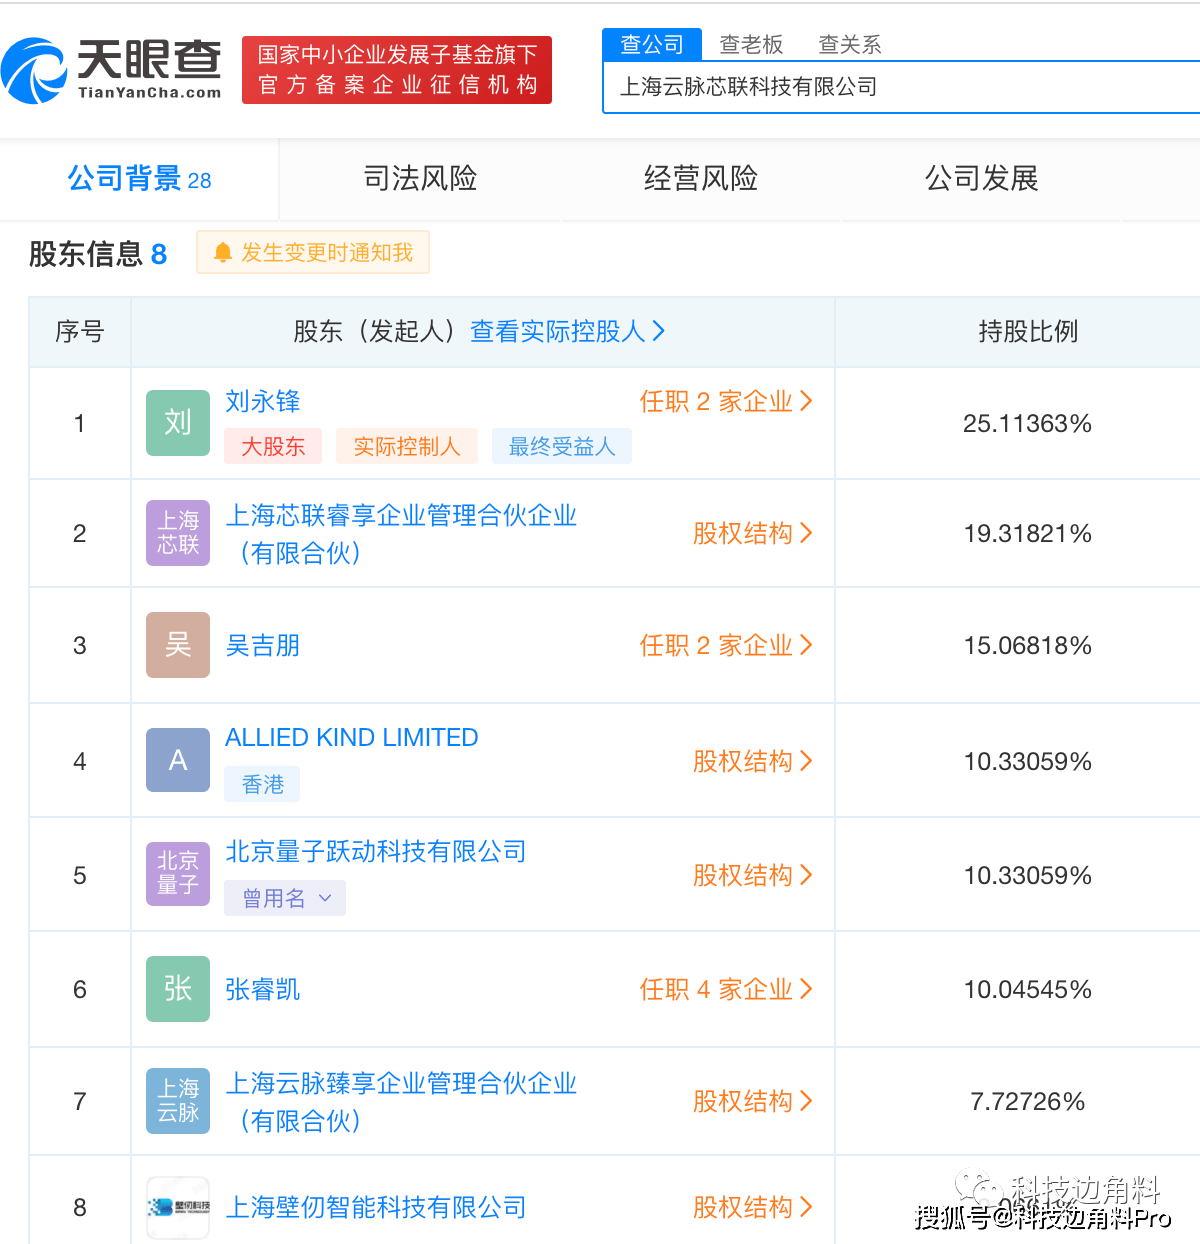This screenshot has height=1244, width=1200.
Task: Click the 张 avatar icon
Action: pos(178,989)
